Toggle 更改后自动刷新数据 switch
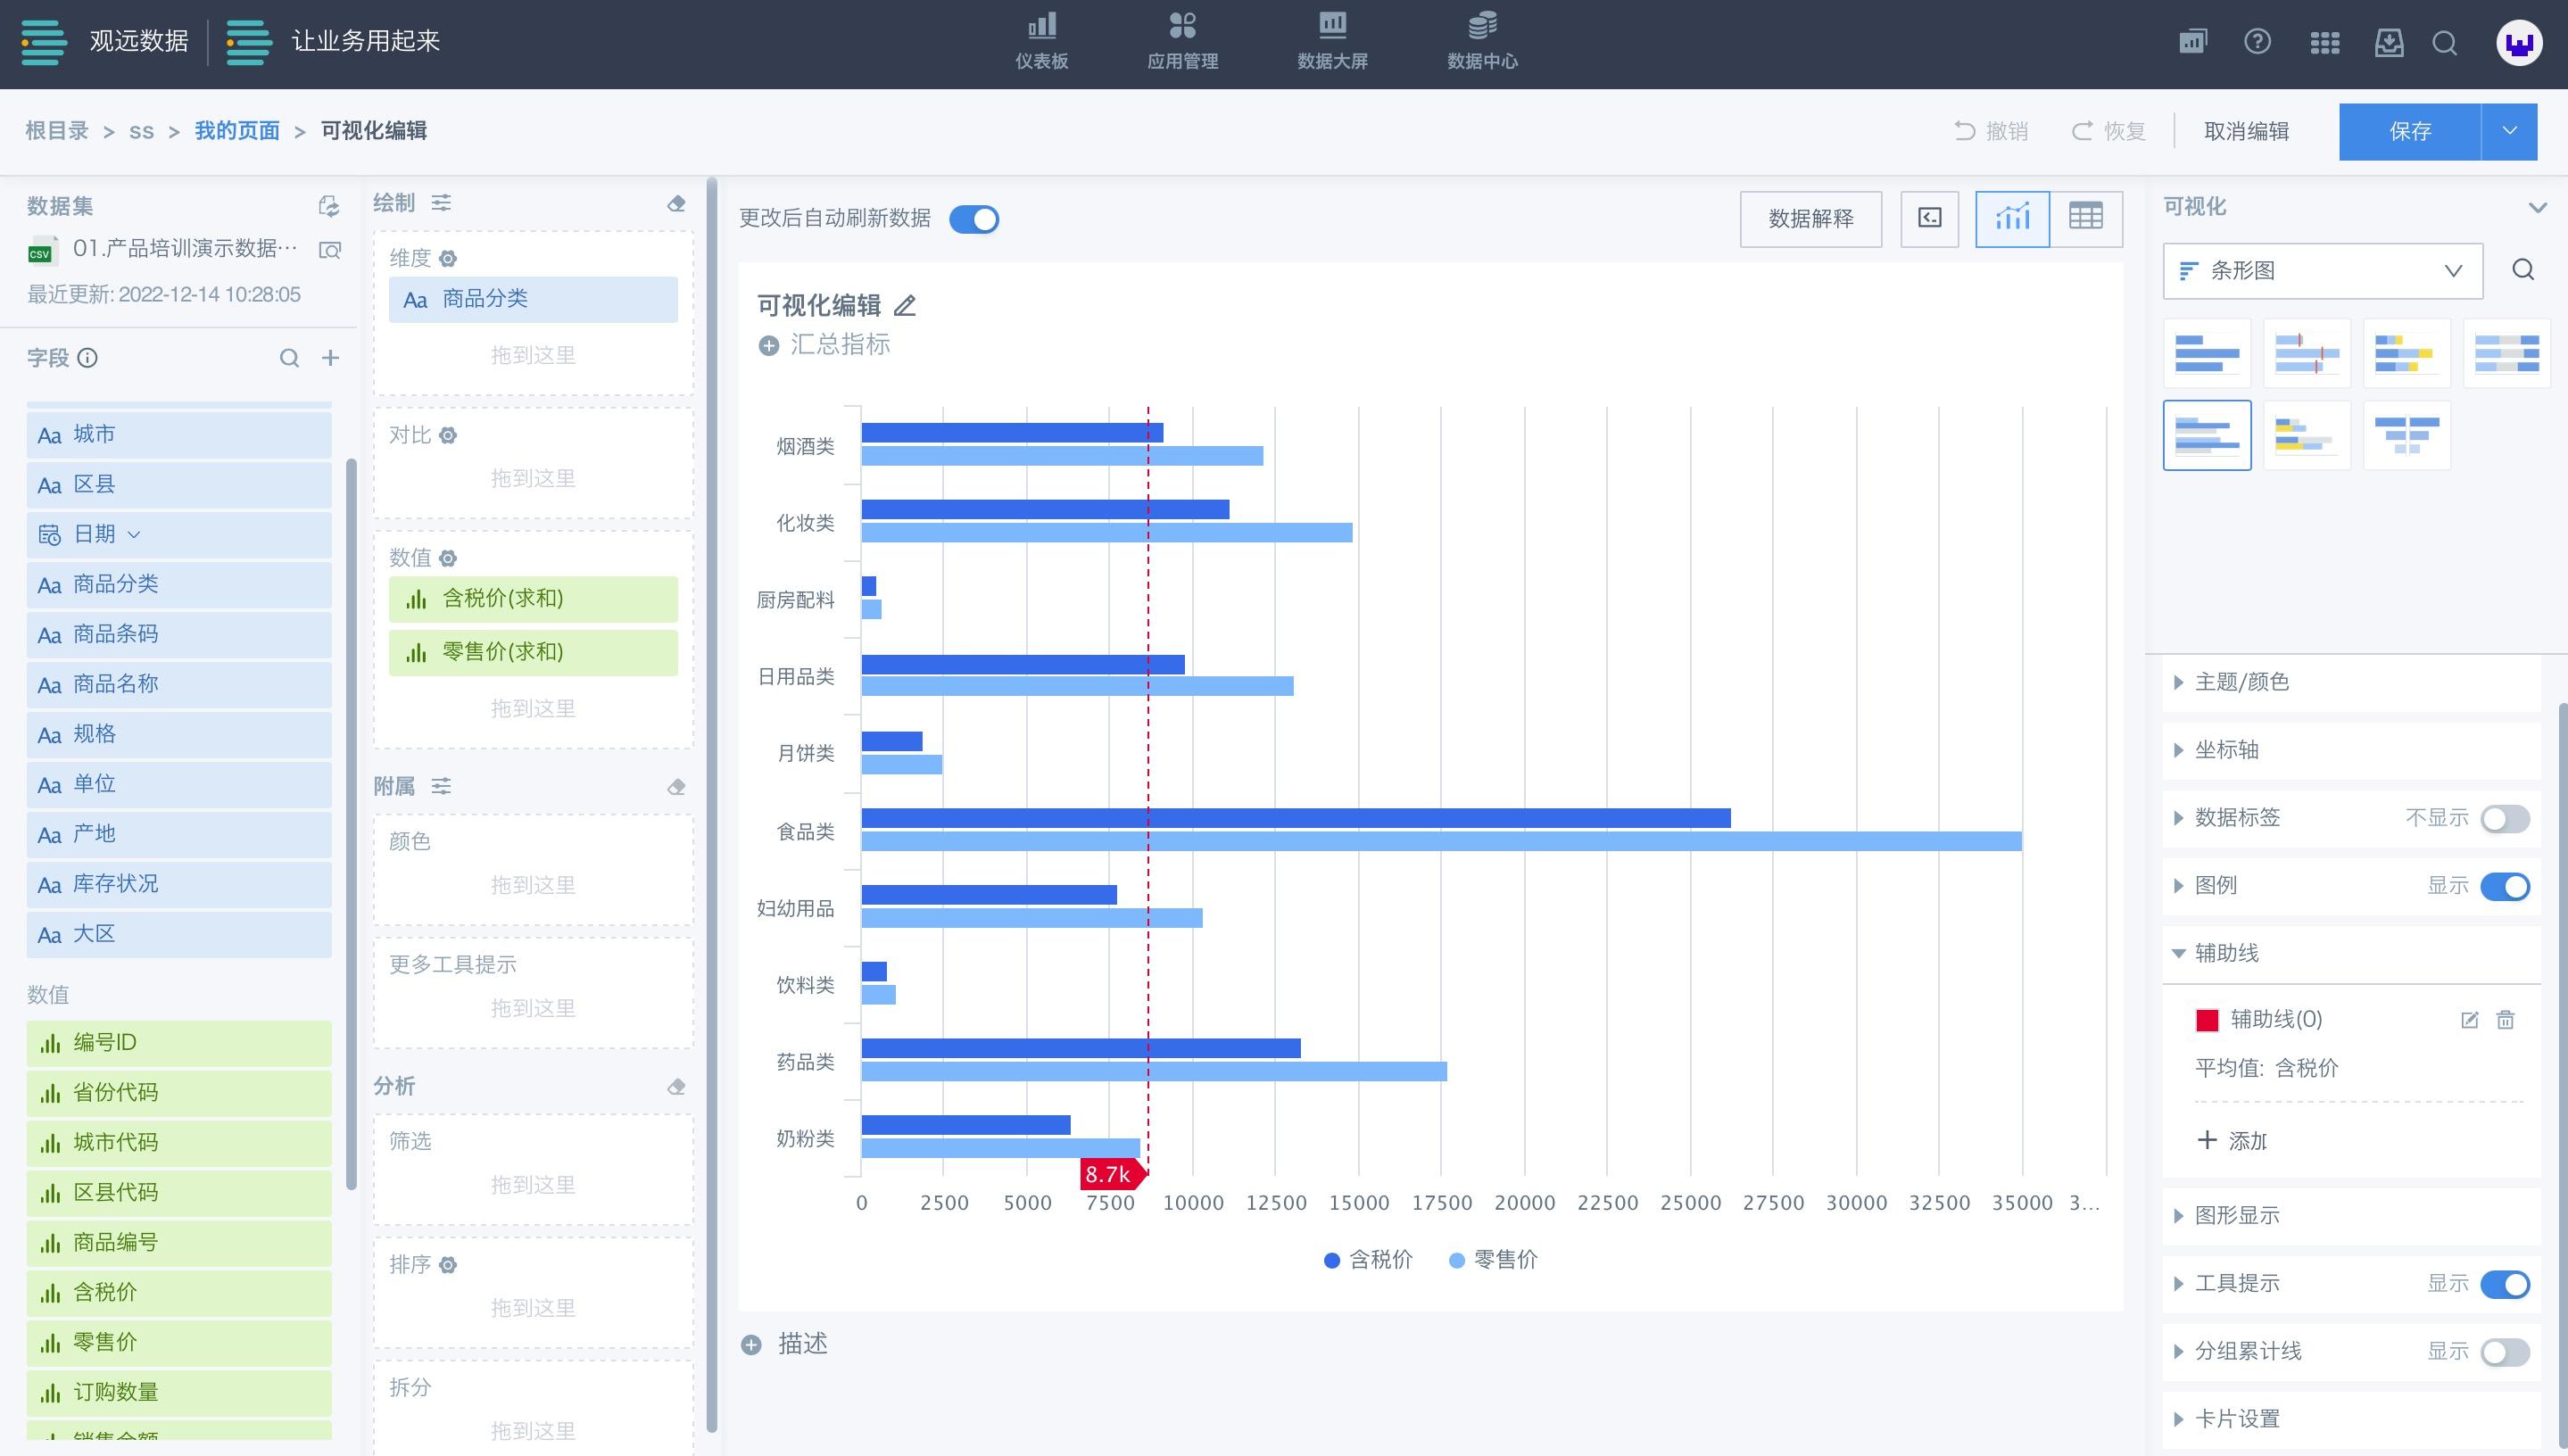This screenshot has width=2568, height=1456. (x=974, y=219)
